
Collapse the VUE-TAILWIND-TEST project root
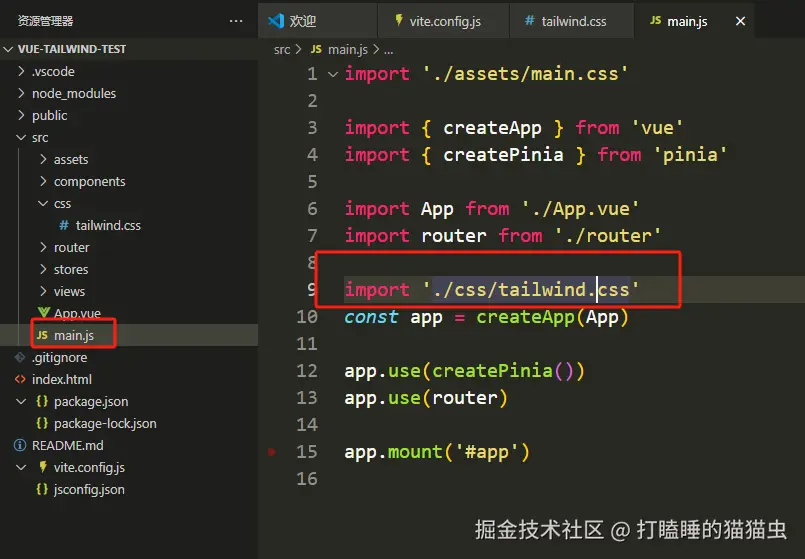8,49
